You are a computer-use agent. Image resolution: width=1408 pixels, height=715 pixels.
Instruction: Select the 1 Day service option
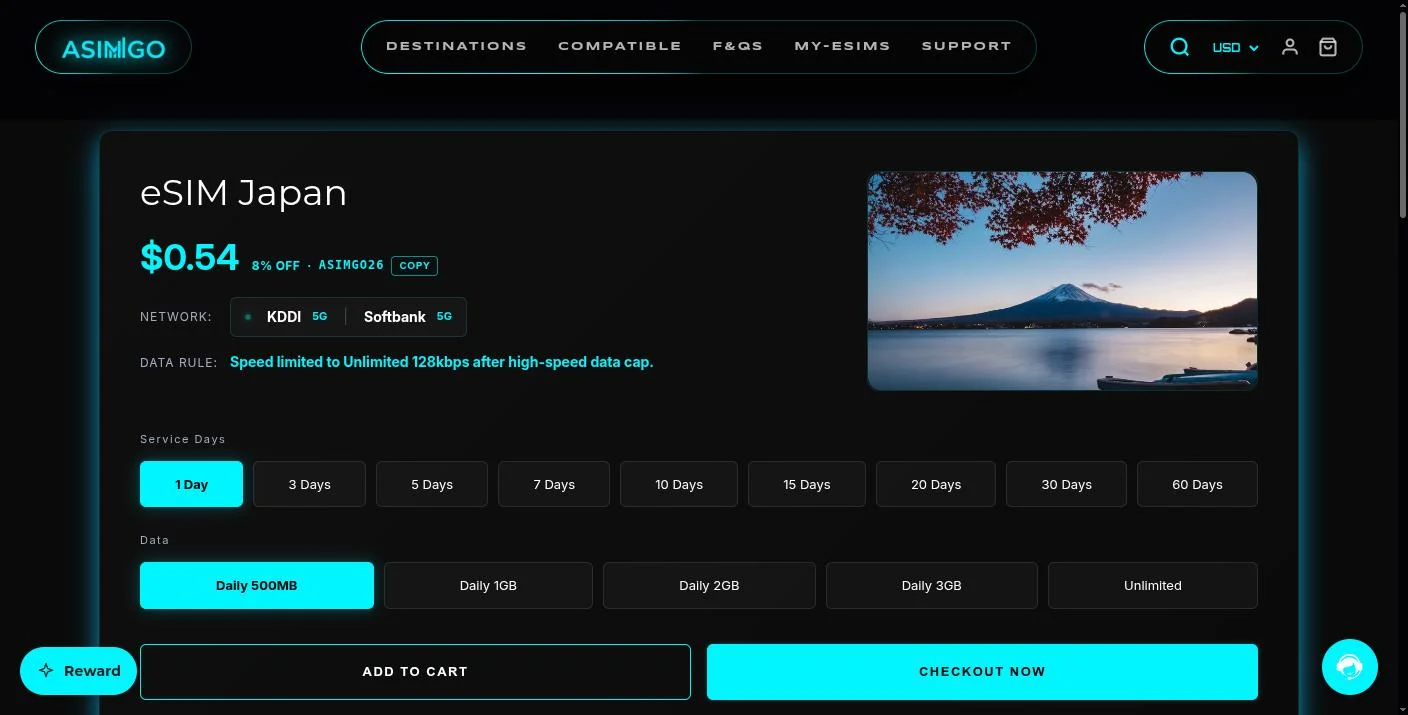(191, 484)
